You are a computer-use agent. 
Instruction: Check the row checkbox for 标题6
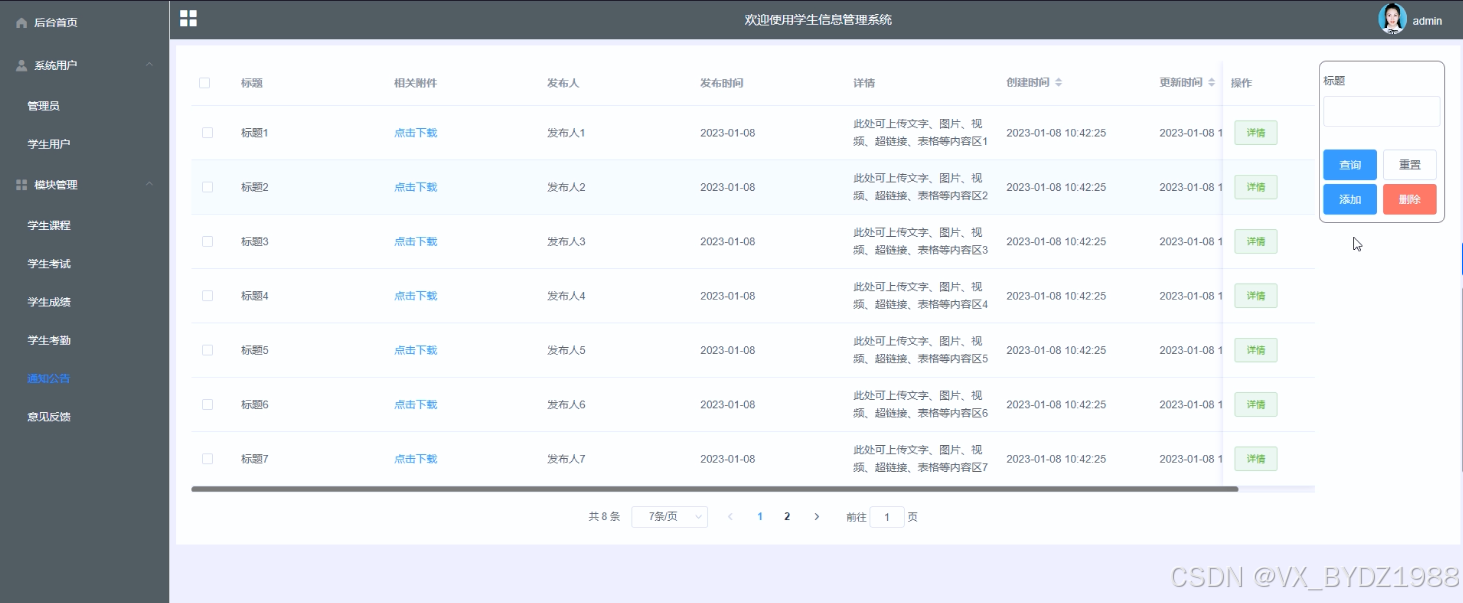click(x=207, y=404)
